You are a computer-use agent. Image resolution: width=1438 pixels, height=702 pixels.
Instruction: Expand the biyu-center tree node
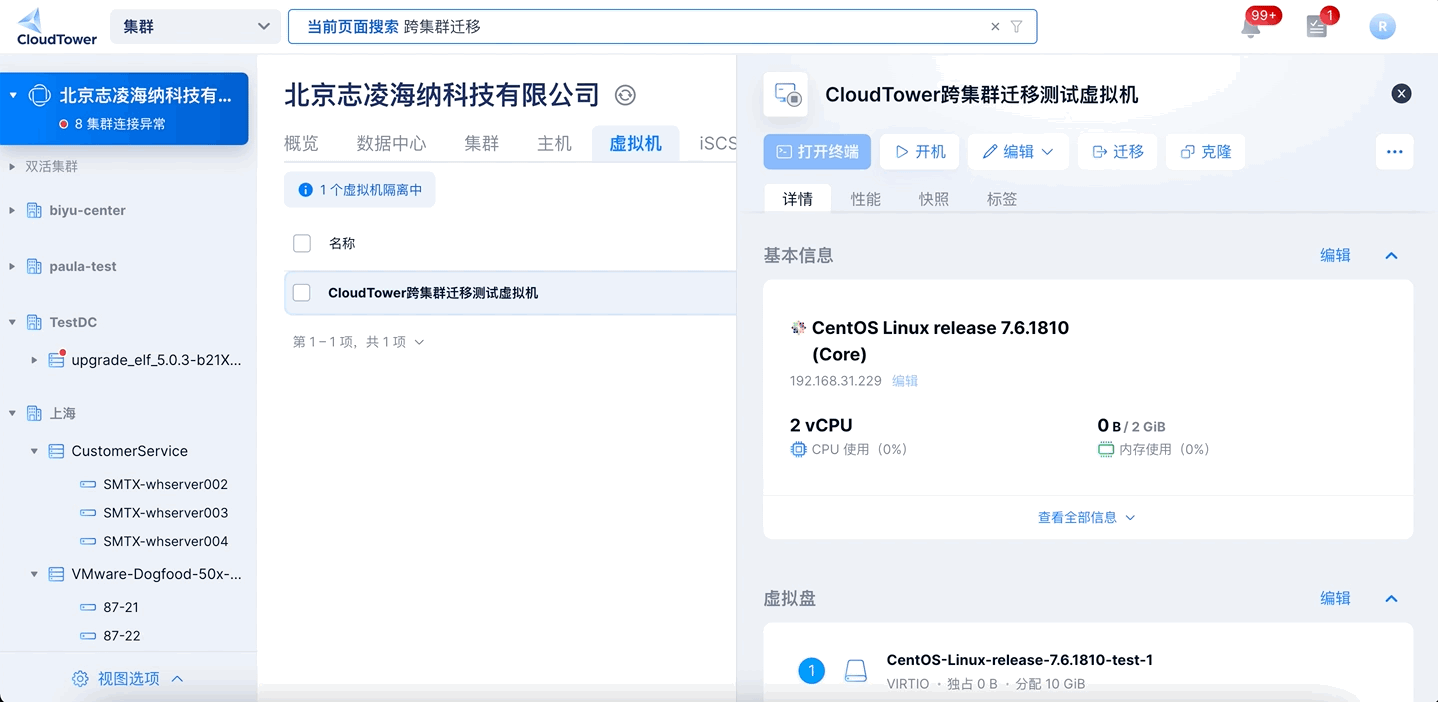pyautogui.click(x=12, y=211)
